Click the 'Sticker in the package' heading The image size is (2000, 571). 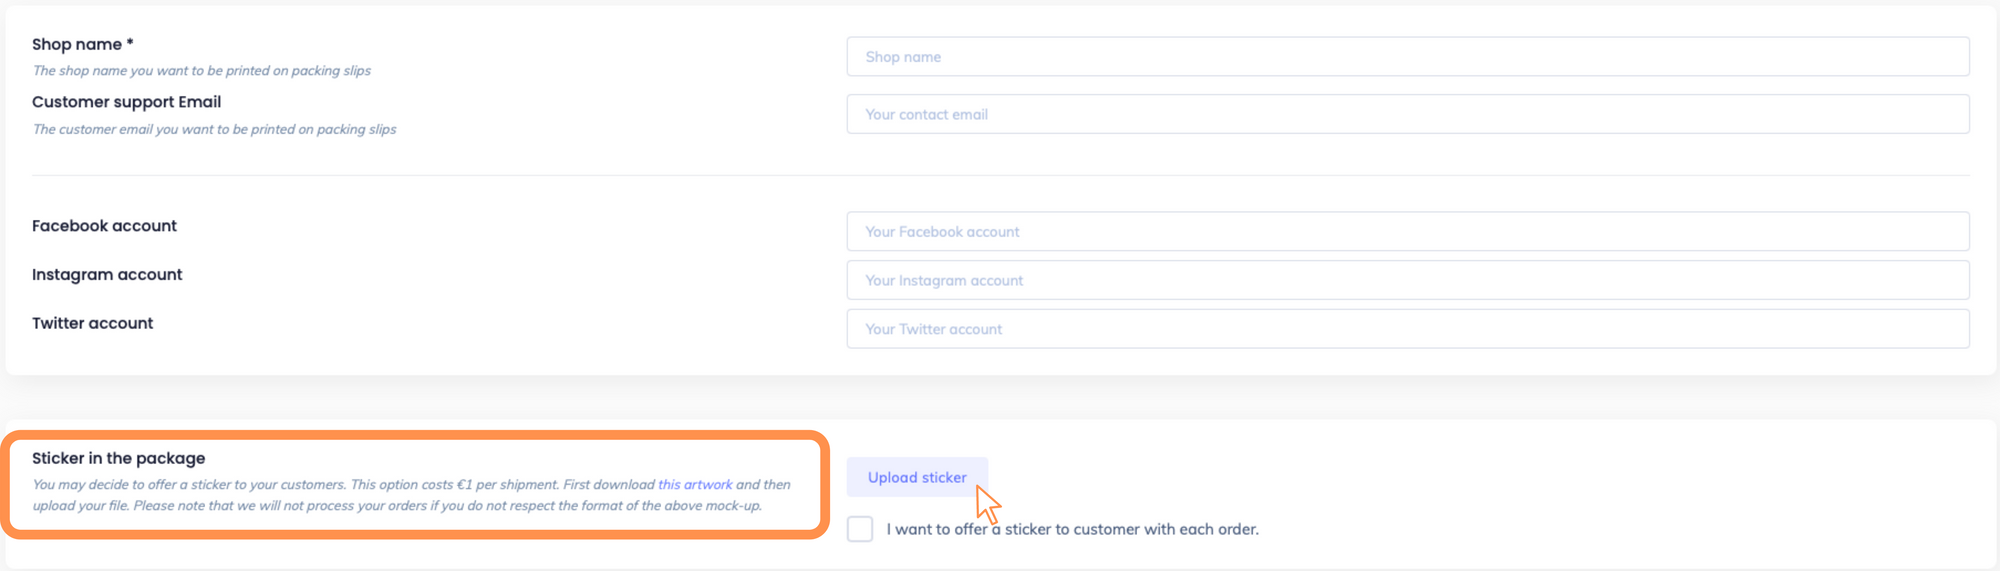118,458
